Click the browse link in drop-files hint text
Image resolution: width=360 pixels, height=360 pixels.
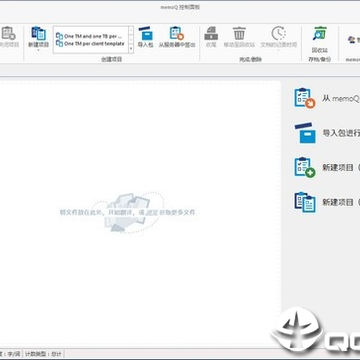click(152, 212)
